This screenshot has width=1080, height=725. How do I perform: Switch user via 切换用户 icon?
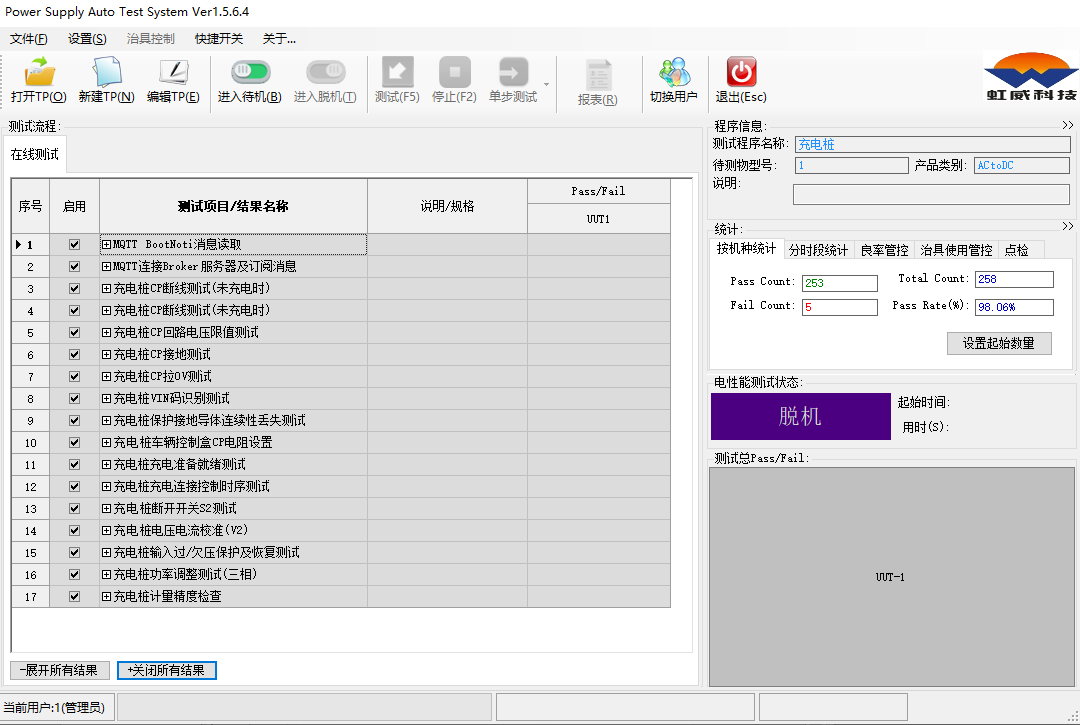tap(674, 80)
